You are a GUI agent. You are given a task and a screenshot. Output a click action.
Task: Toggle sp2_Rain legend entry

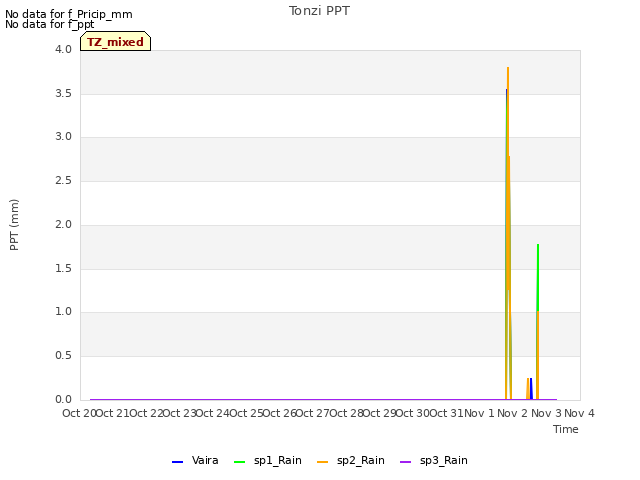pos(351,460)
